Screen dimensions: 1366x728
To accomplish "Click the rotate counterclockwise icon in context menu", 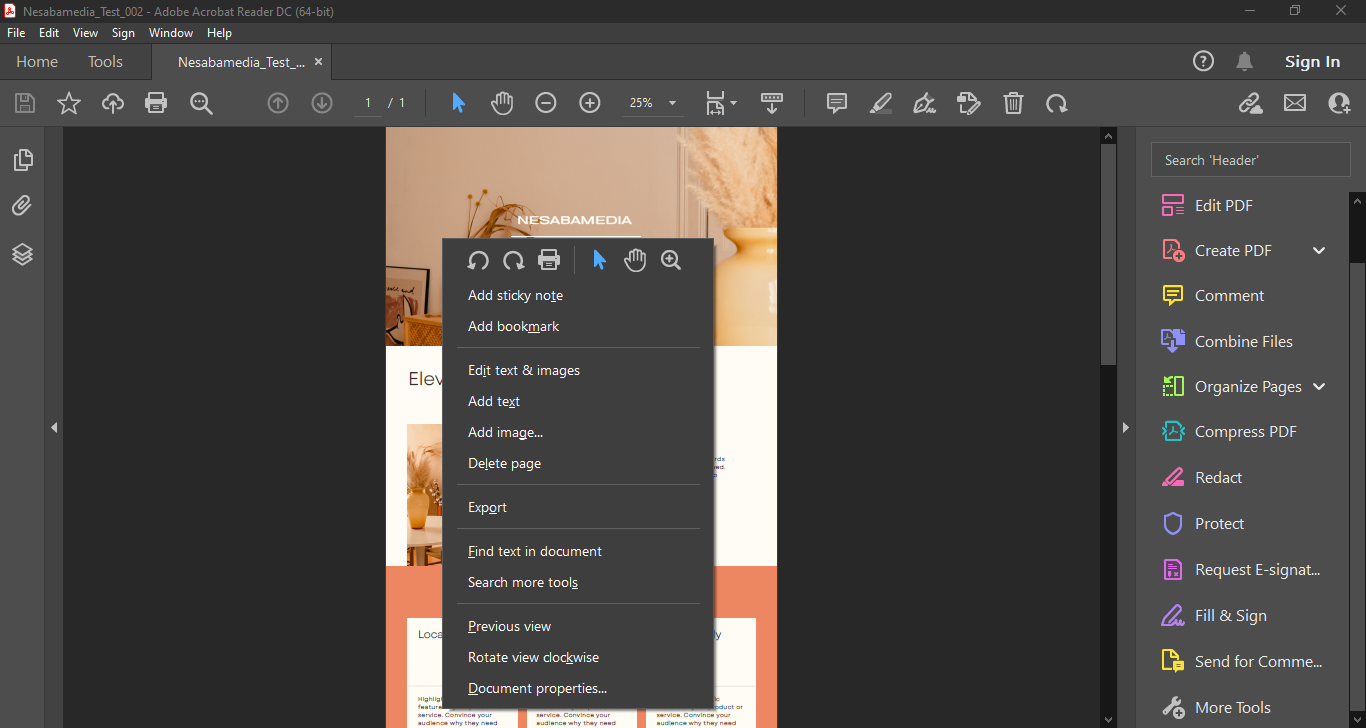I will 478,260.
